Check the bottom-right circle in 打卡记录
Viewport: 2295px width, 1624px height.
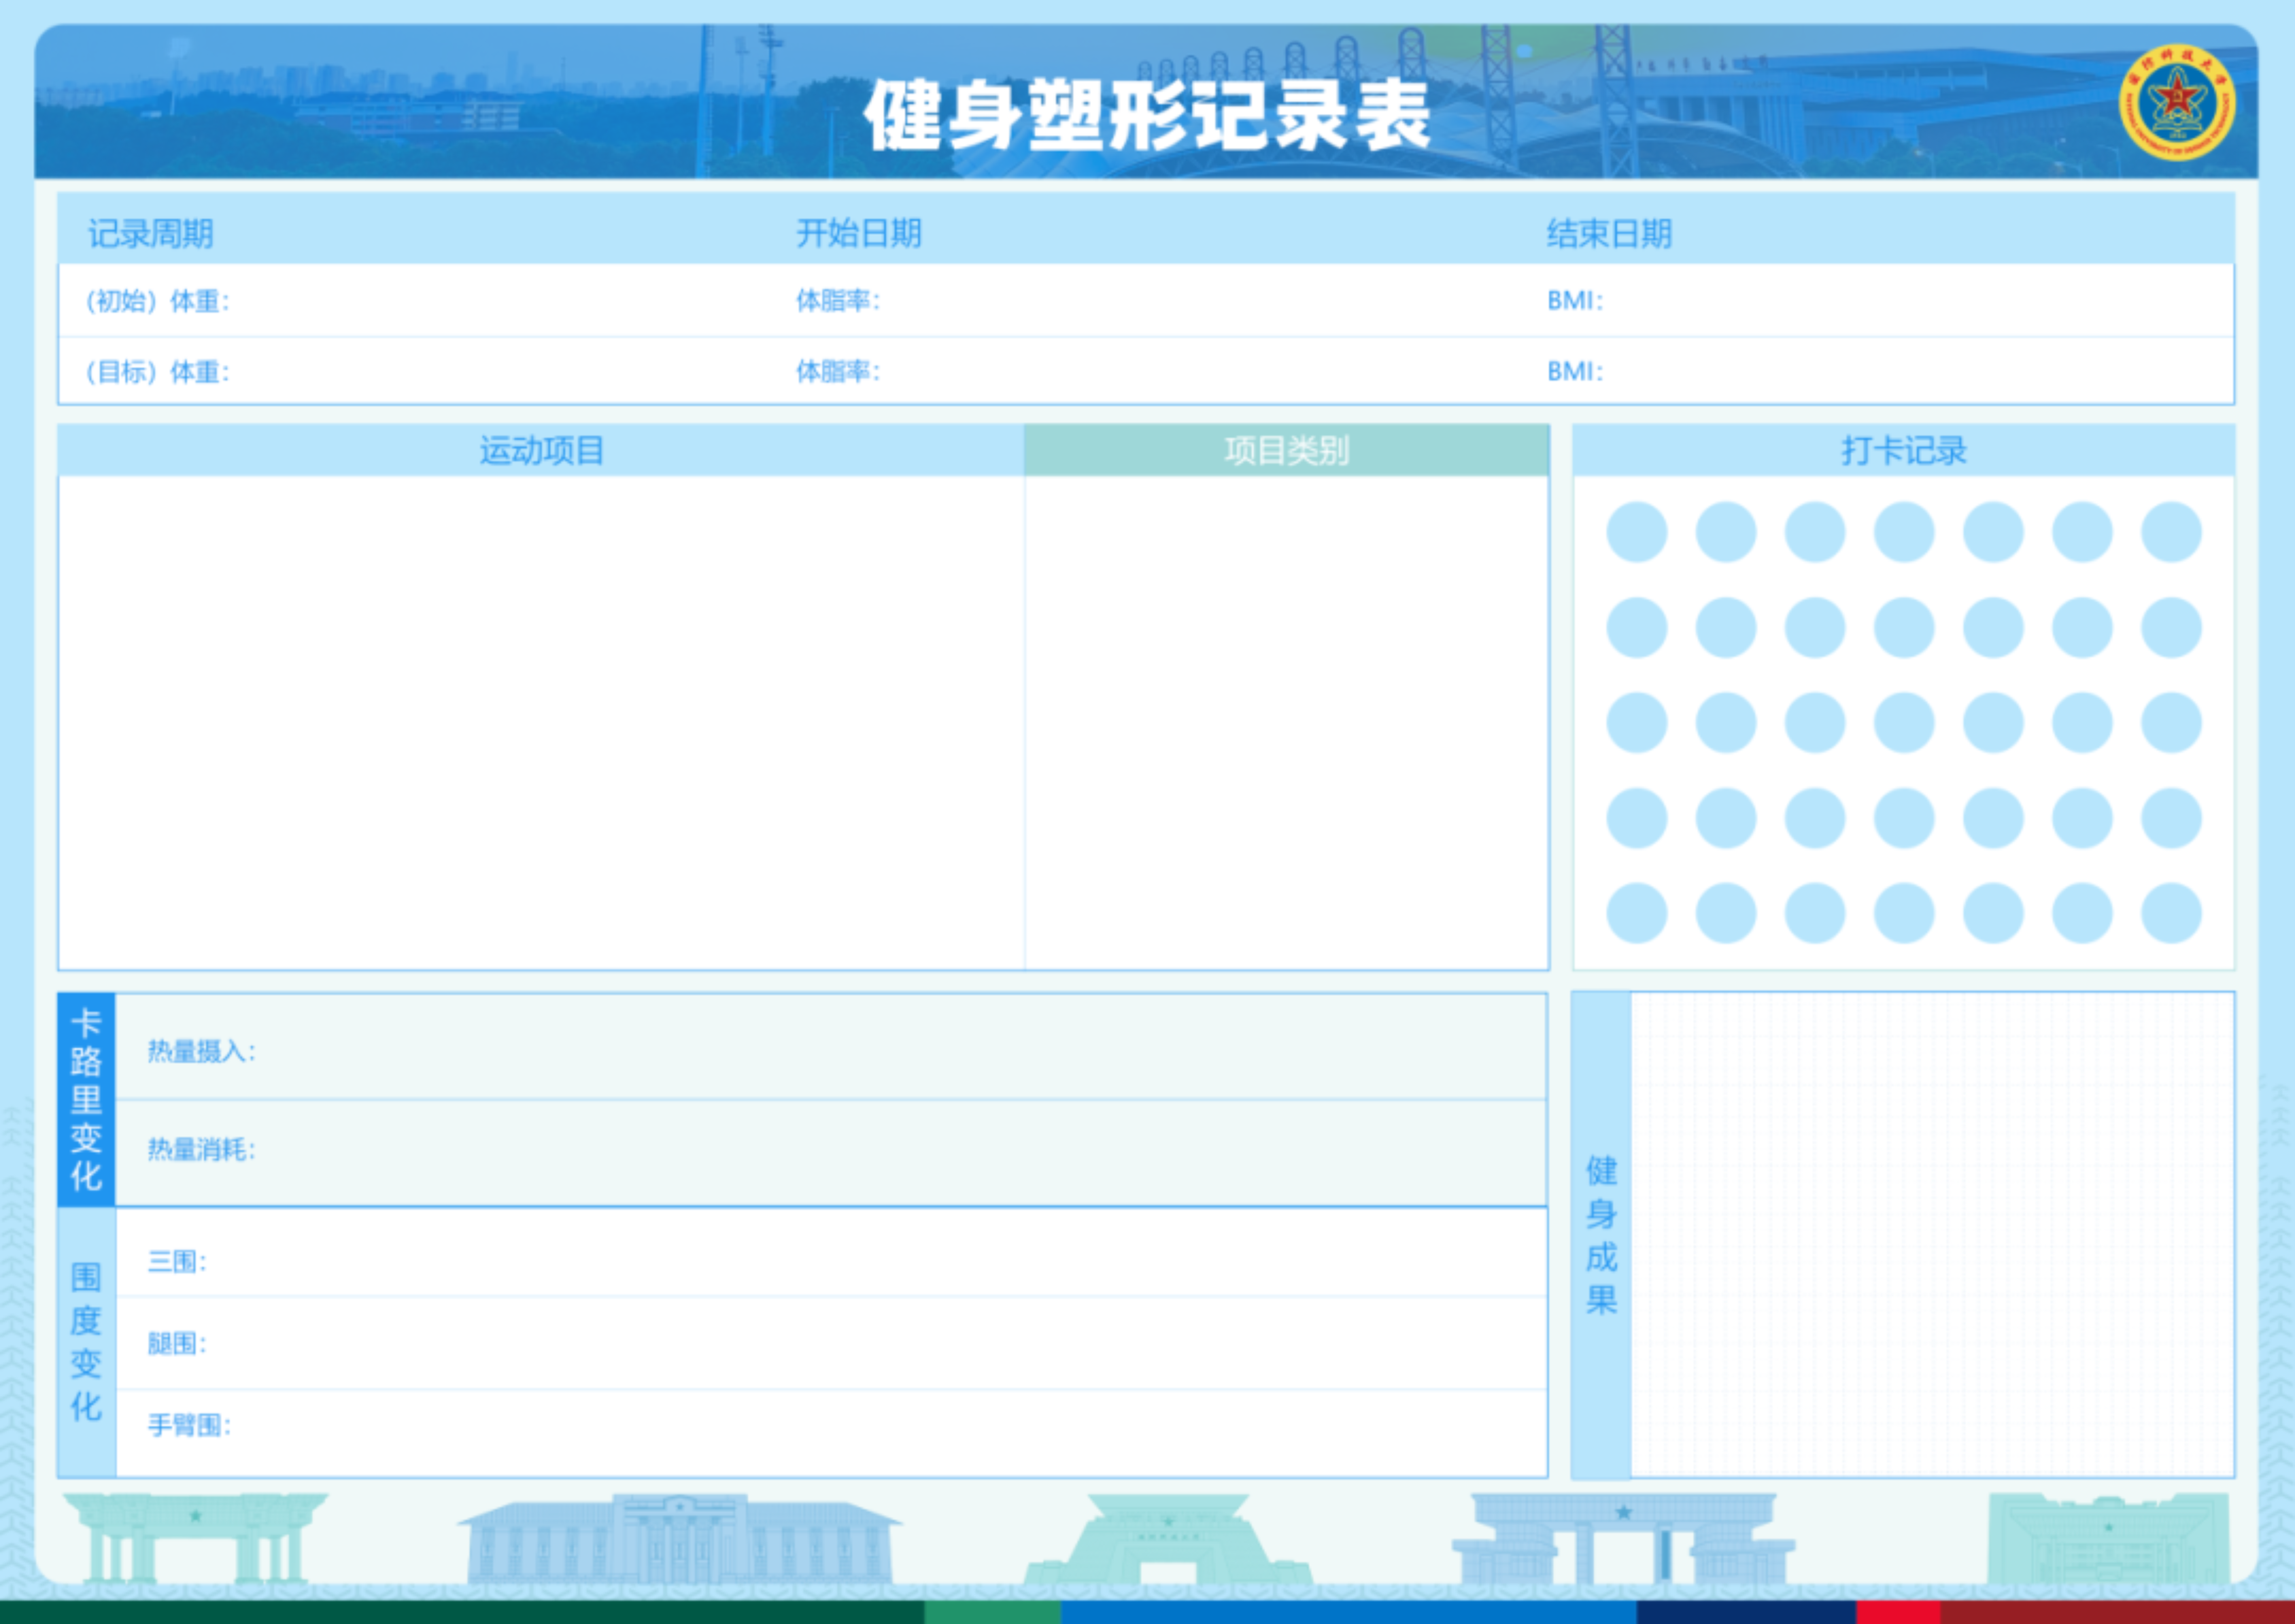(x=2171, y=913)
